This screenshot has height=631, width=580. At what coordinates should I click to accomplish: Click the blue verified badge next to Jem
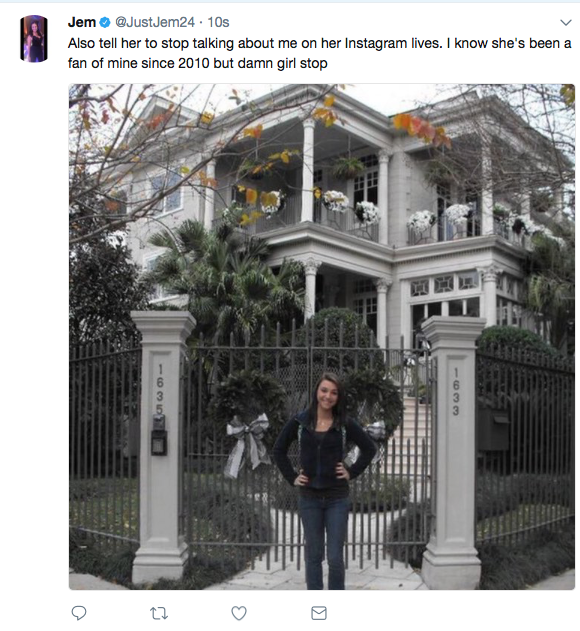coord(105,23)
